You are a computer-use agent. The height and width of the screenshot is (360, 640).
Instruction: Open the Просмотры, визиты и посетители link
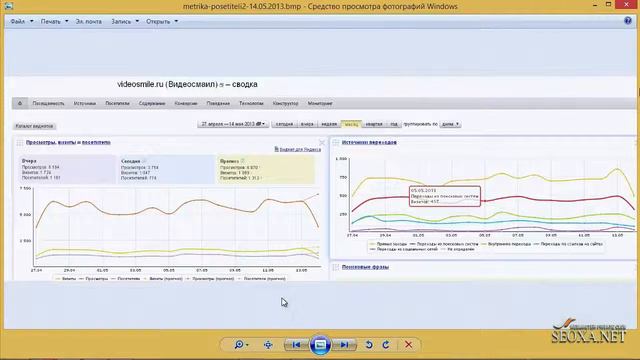click(x=68, y=142)
